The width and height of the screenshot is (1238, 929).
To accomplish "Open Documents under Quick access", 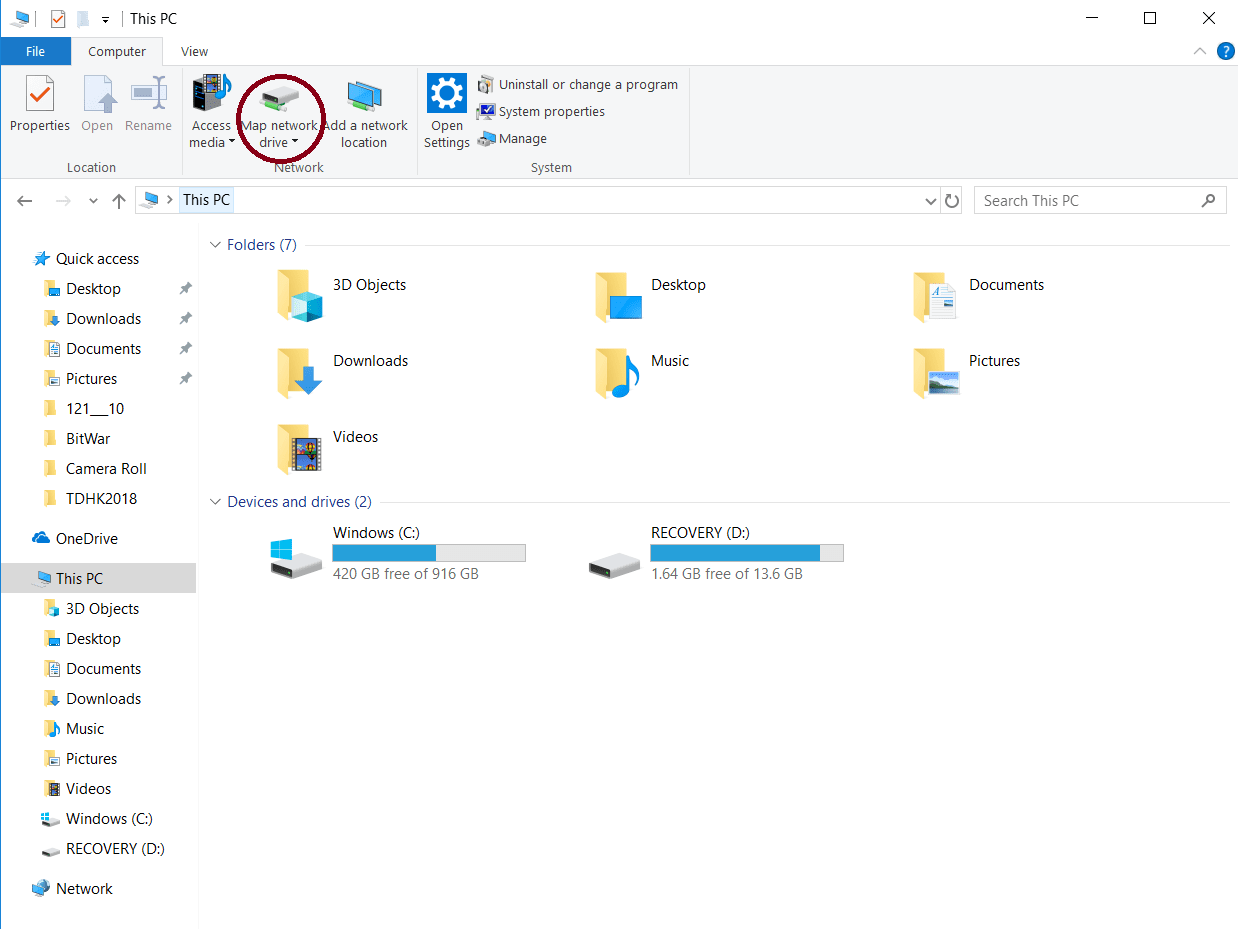I will click(x=103, y=349).
